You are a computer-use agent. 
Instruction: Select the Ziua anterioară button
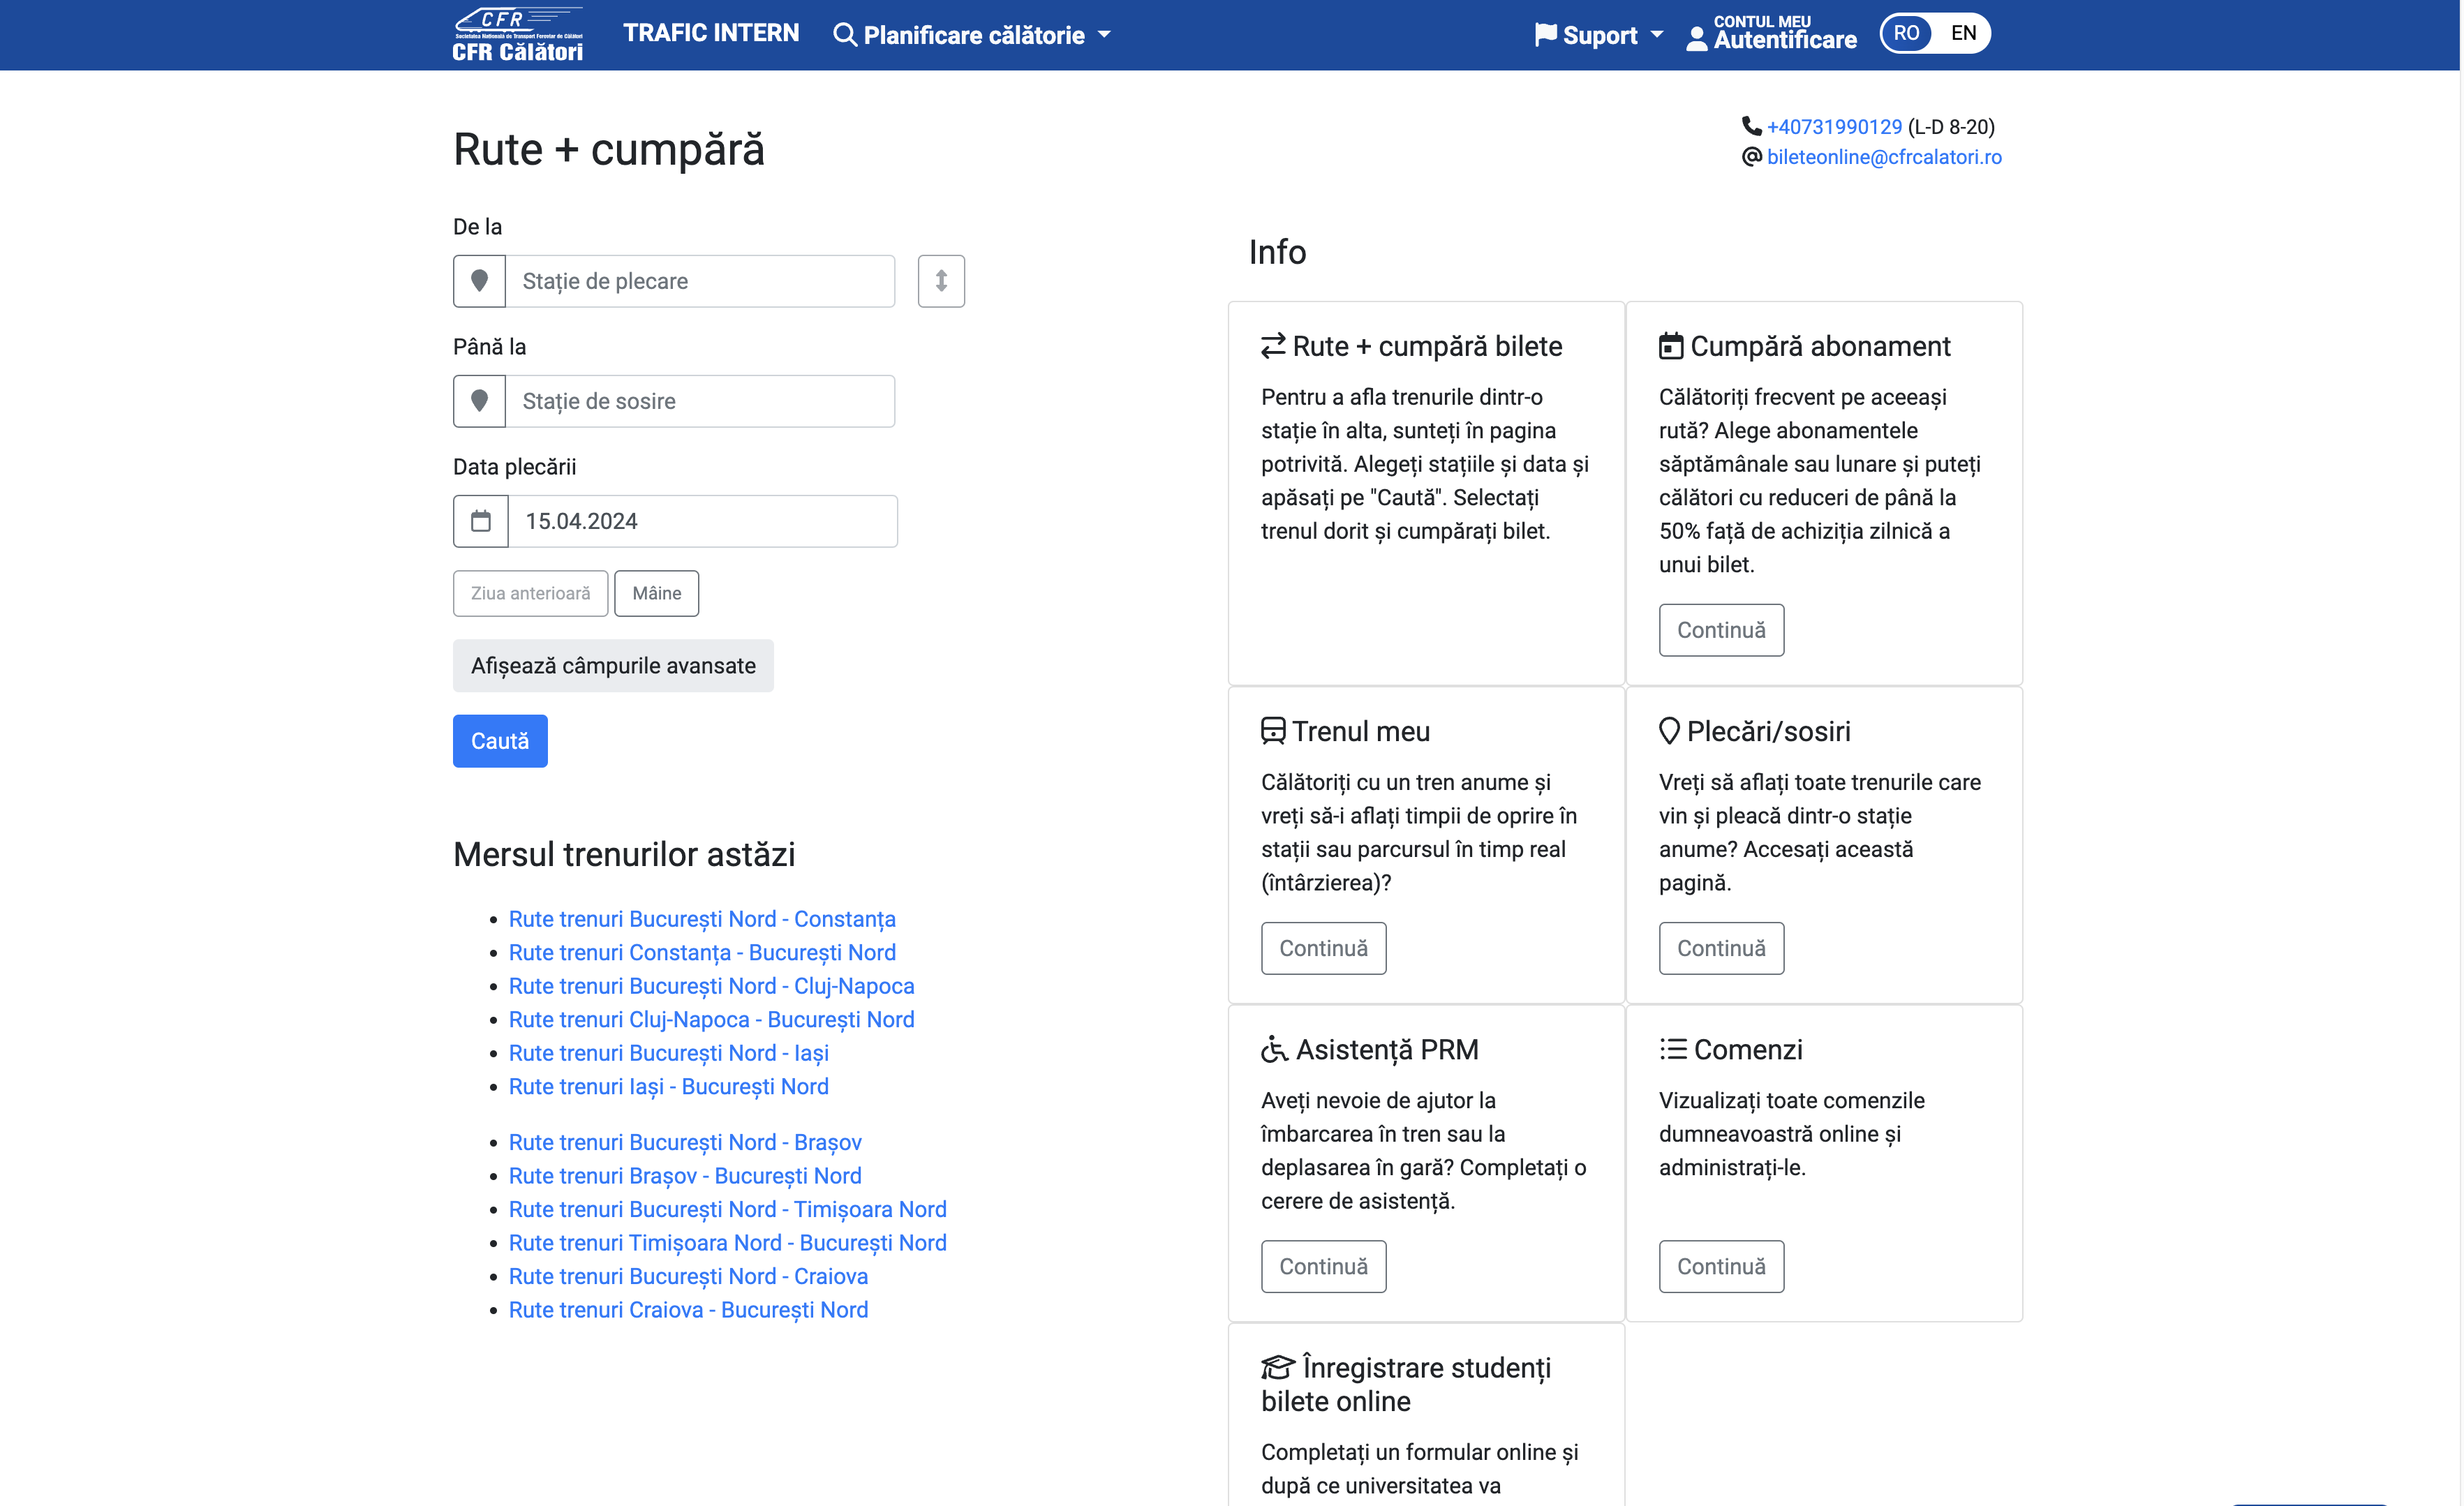(x=531, y=593)
